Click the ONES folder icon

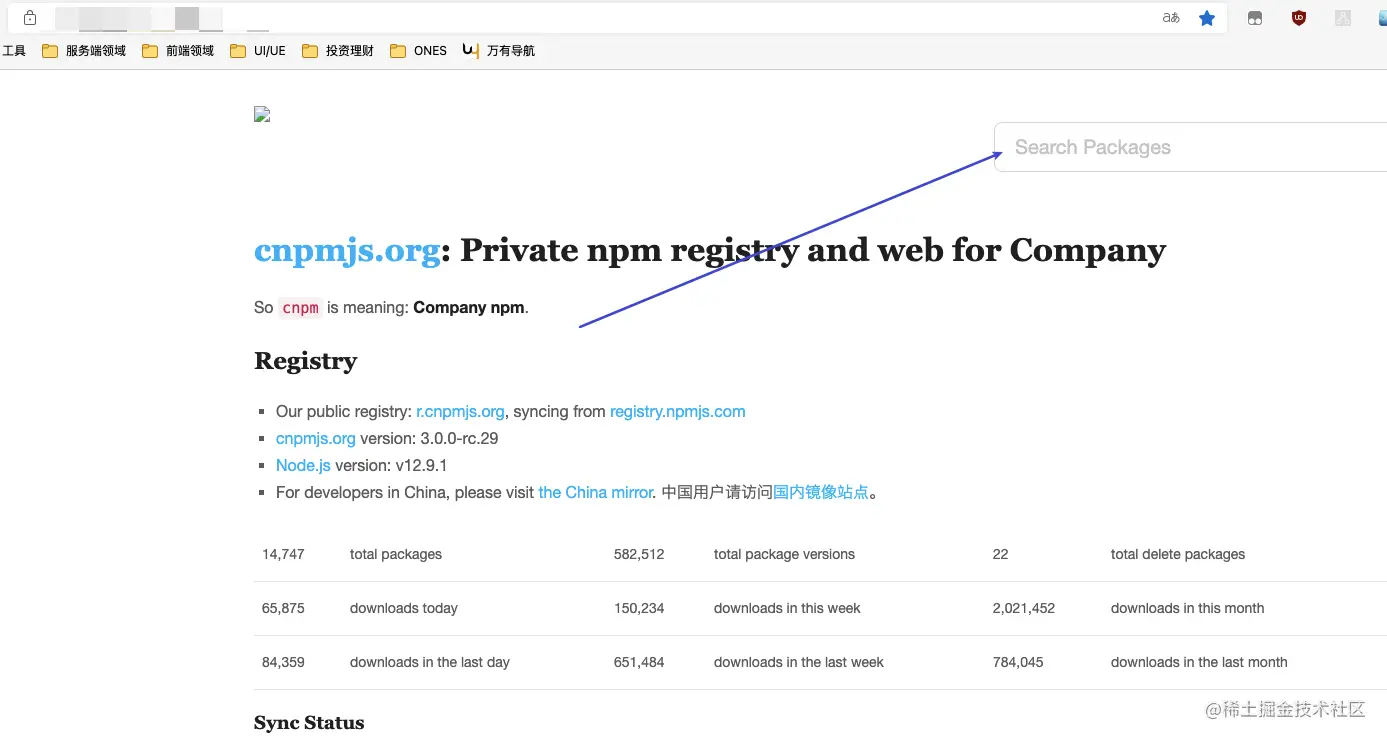(x=398, y=51)
